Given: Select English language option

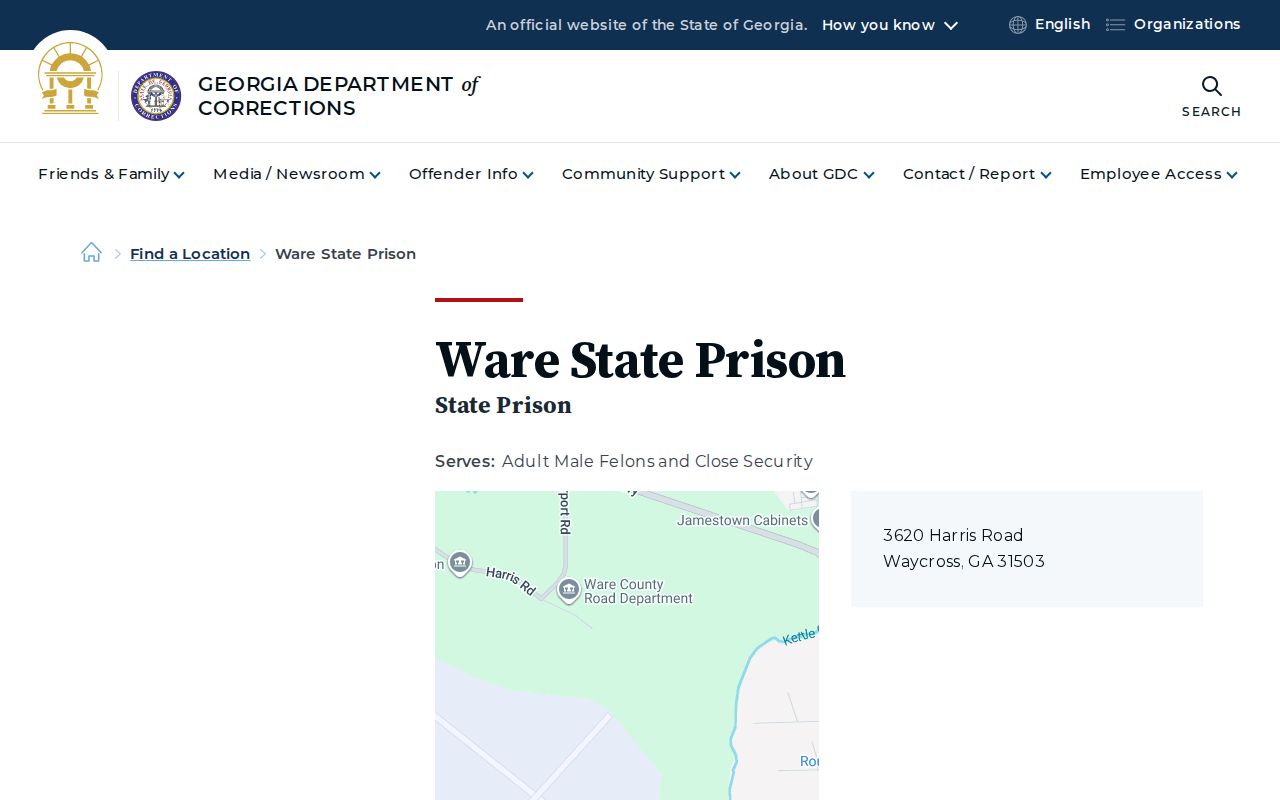Looking at the screenshot, I should click(x=1062, y=24).
